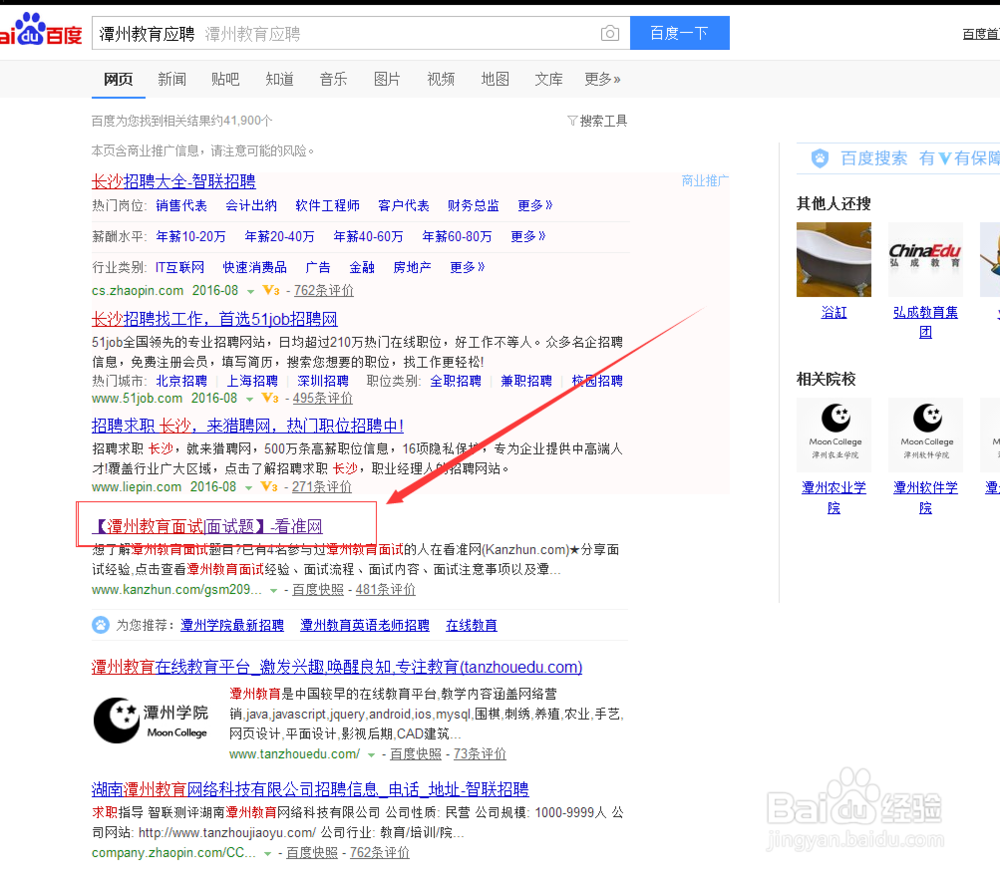This screenshot has height=874, width=1000.
Task: Click the IT互联网 industry link
Action: (180, 267)
